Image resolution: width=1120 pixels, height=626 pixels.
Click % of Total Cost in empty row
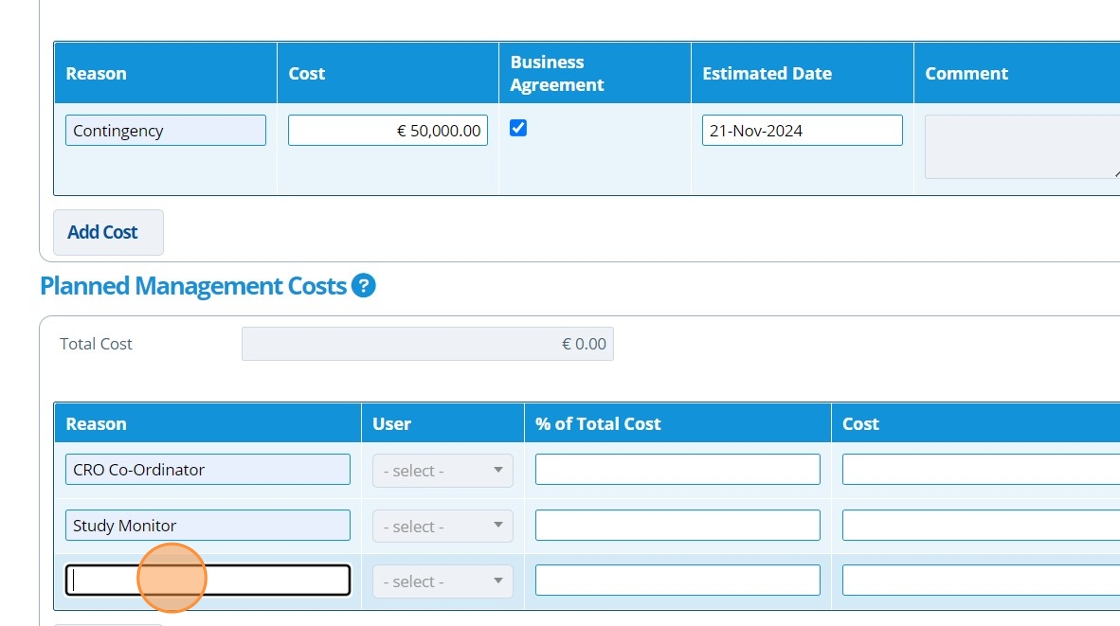pyautogui.click(x=677, y=581)
